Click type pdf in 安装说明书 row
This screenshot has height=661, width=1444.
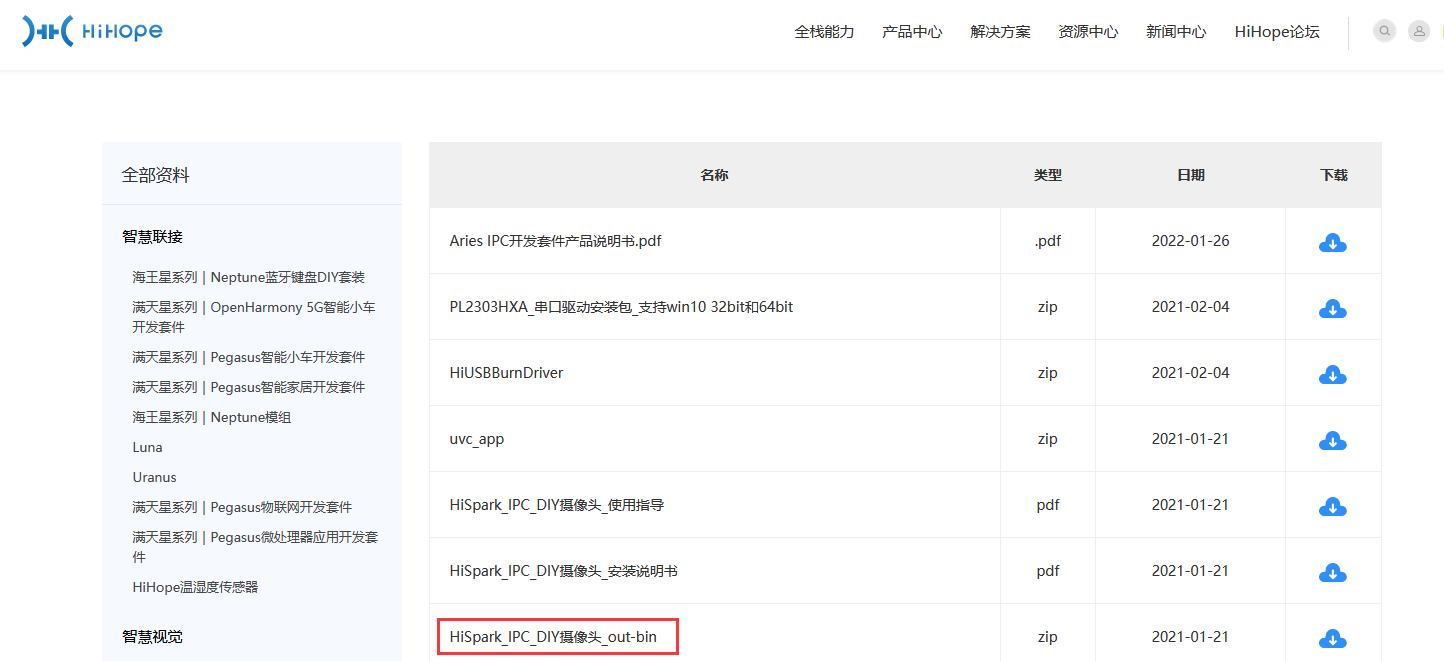point(1048,571)
